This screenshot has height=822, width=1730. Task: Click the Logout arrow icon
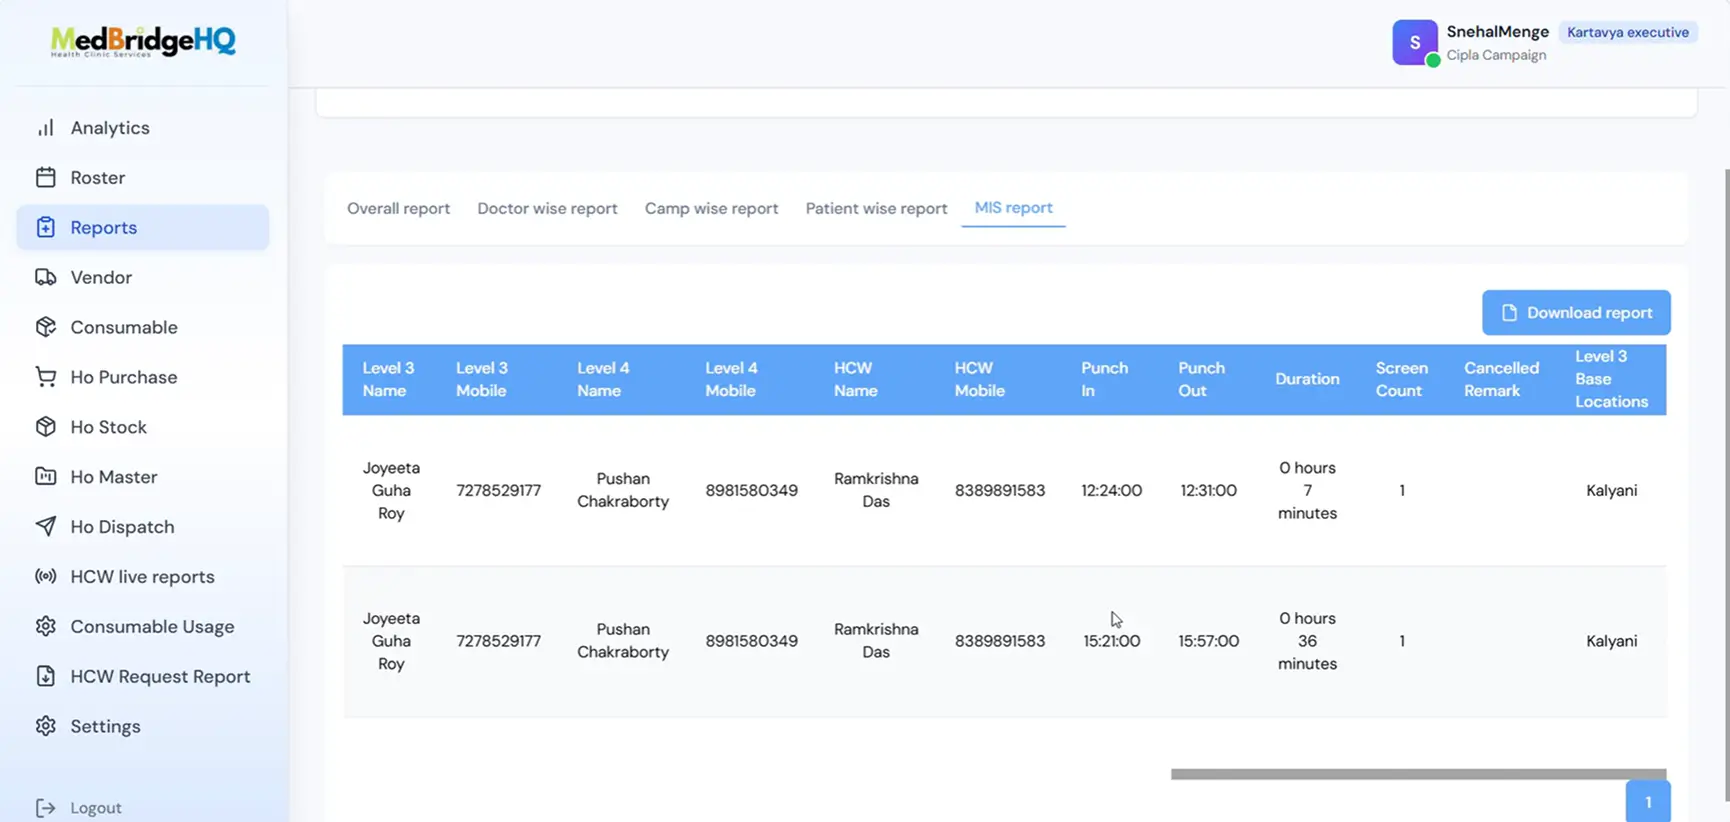point(46,808)
